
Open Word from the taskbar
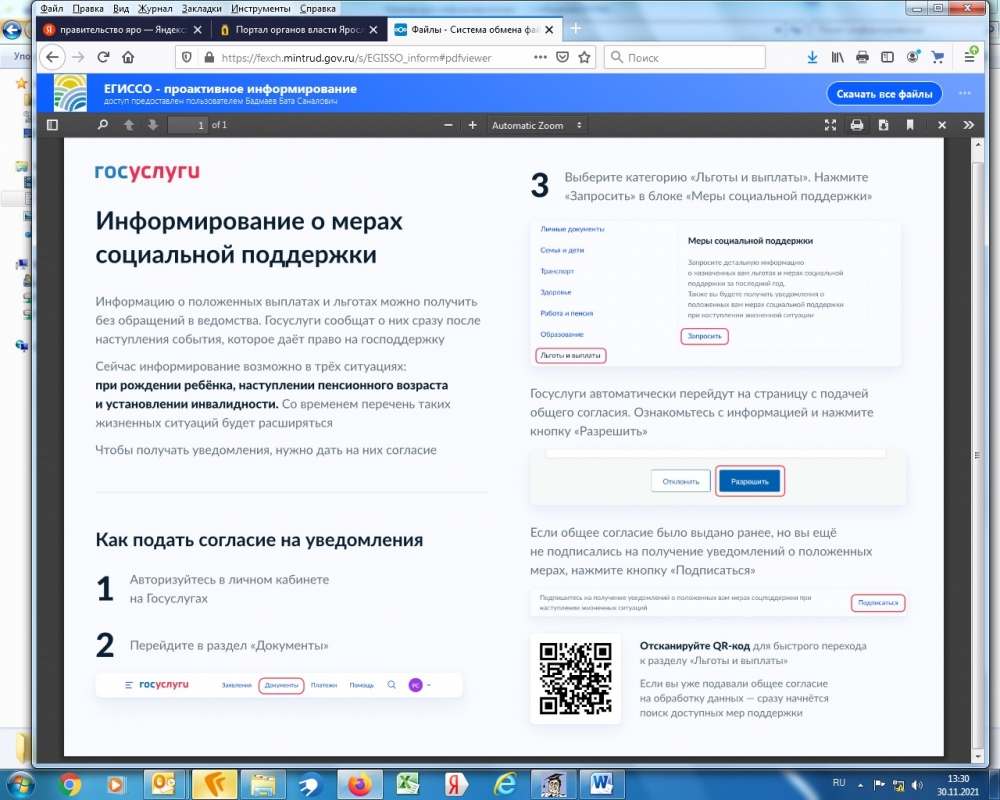(x=601, y=784)
